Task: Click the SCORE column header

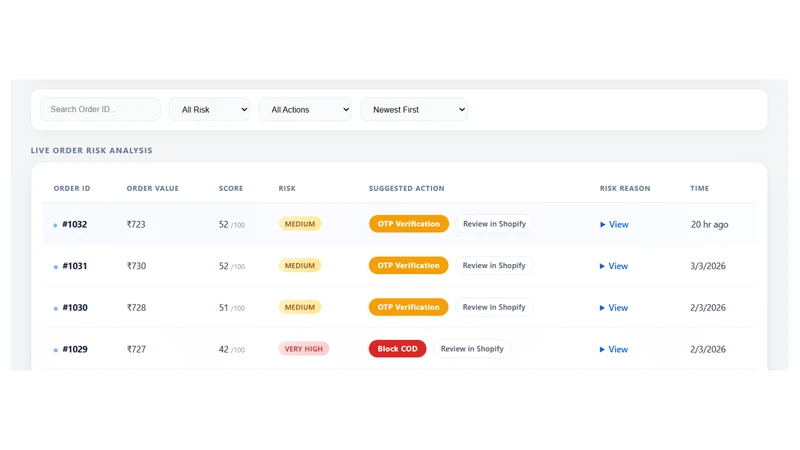Action: 231,188
